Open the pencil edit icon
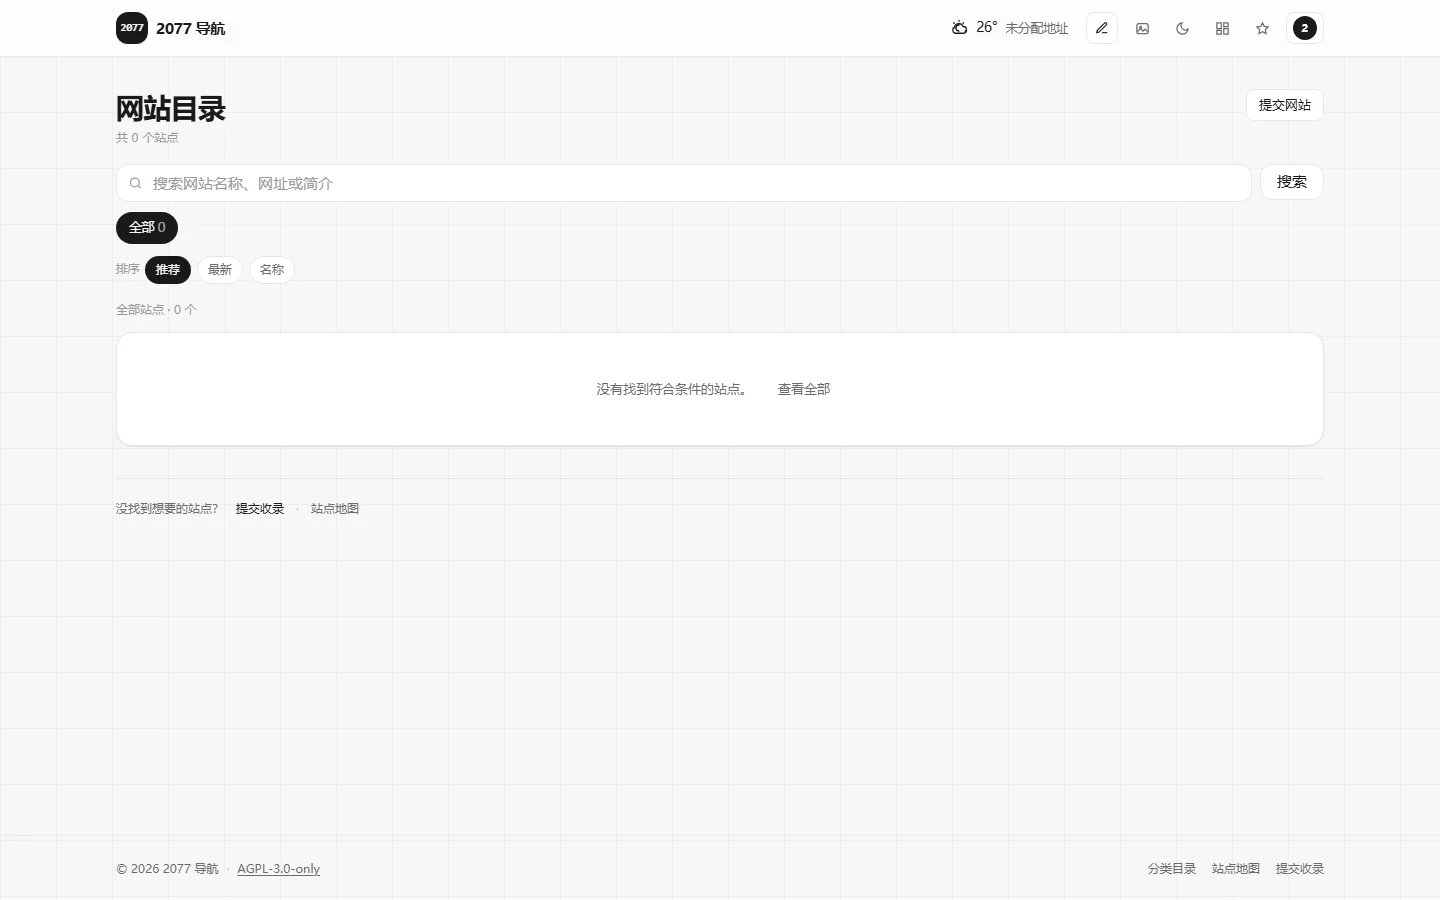This screenshot has height=900, width=1440. pos(1102,28)
